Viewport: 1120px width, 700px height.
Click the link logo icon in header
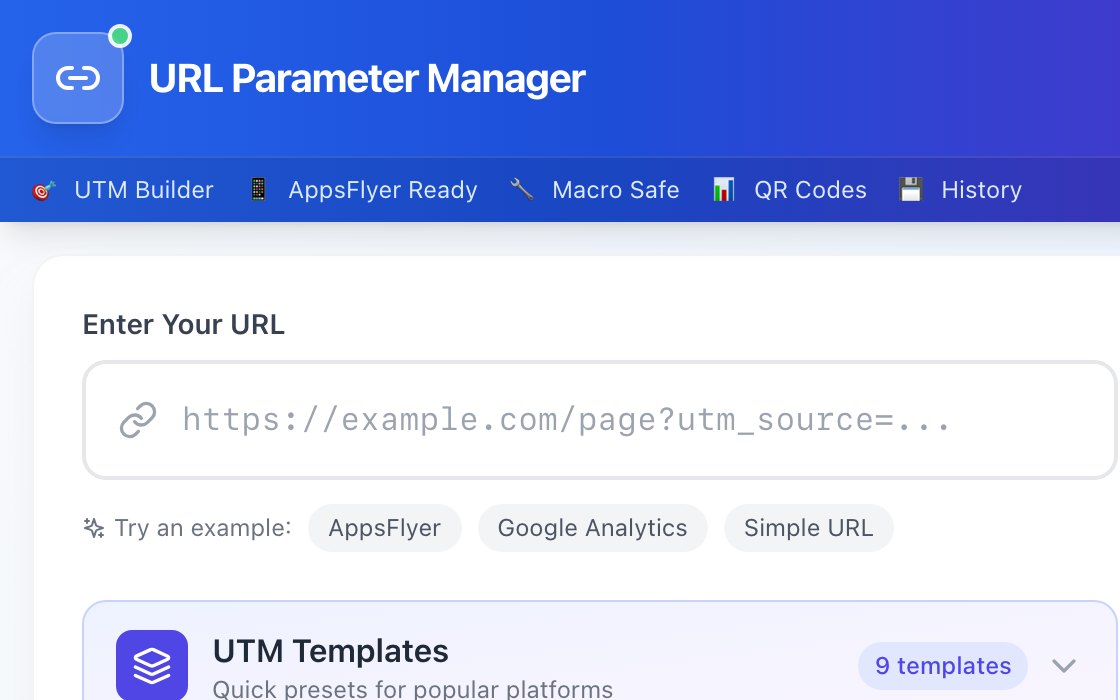point(78,78)
